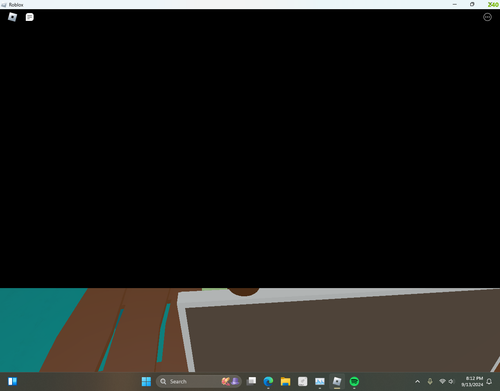The image size is (500, 391).
Task: Expand the hidden system tray icons chevron
Action: coord(417,381)
